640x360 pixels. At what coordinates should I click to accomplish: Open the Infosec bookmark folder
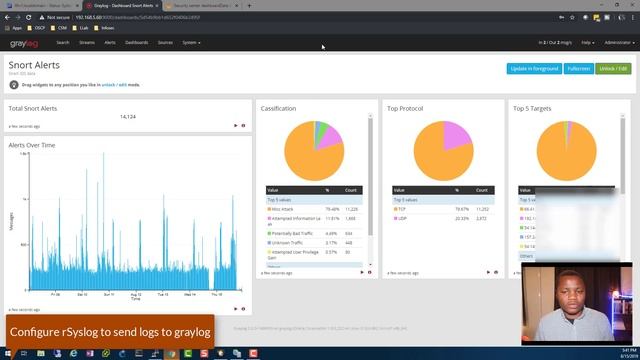coord(104,28)
